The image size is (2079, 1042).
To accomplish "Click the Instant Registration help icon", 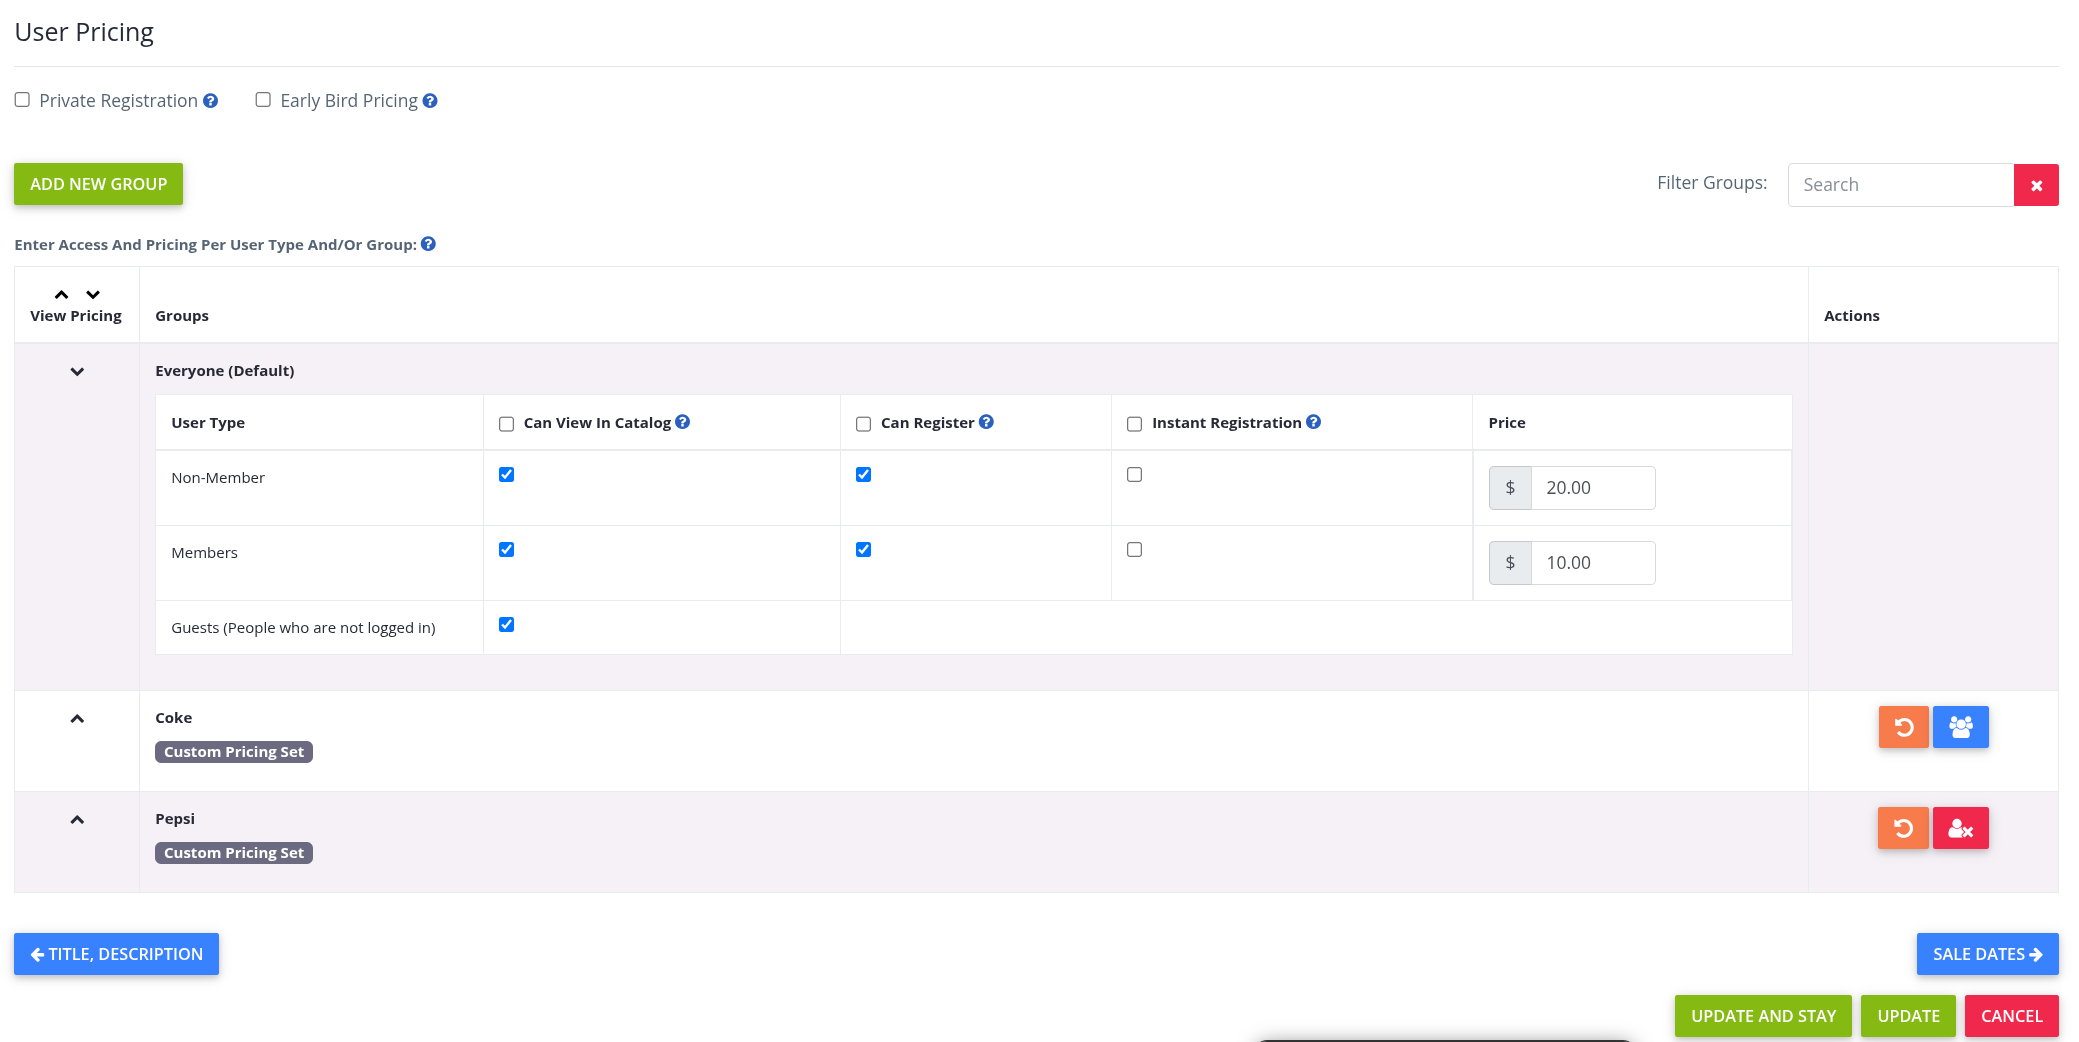I will click(x=1313, y=422).
